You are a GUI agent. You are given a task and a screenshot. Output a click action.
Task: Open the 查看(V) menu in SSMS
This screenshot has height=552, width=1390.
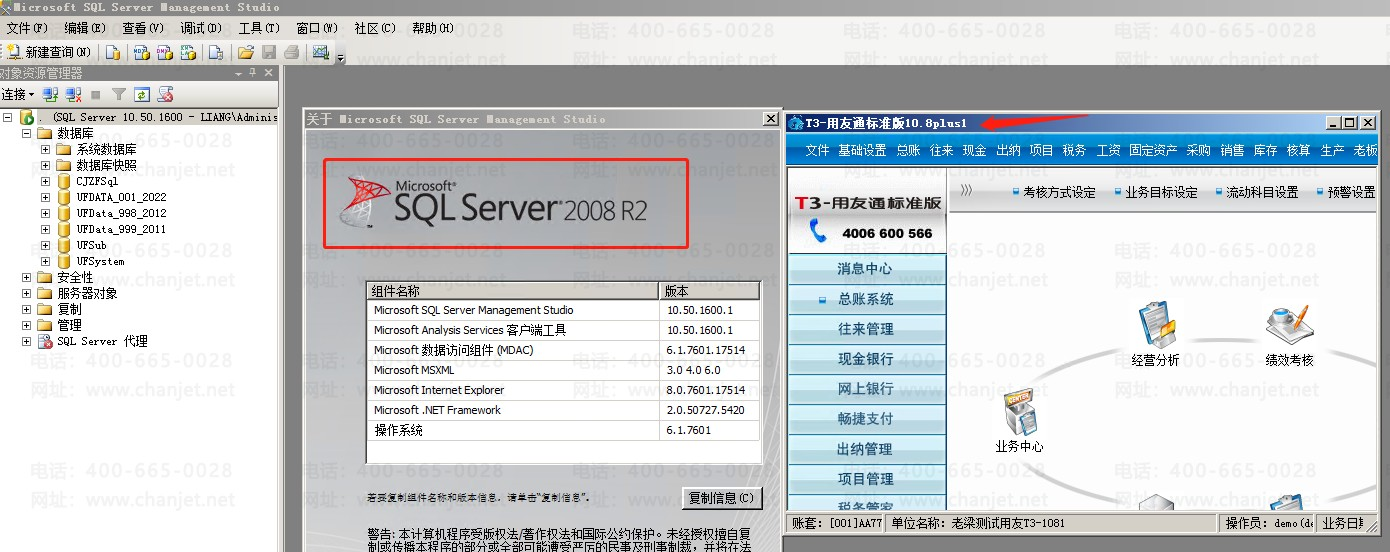(x=143, y=28)
